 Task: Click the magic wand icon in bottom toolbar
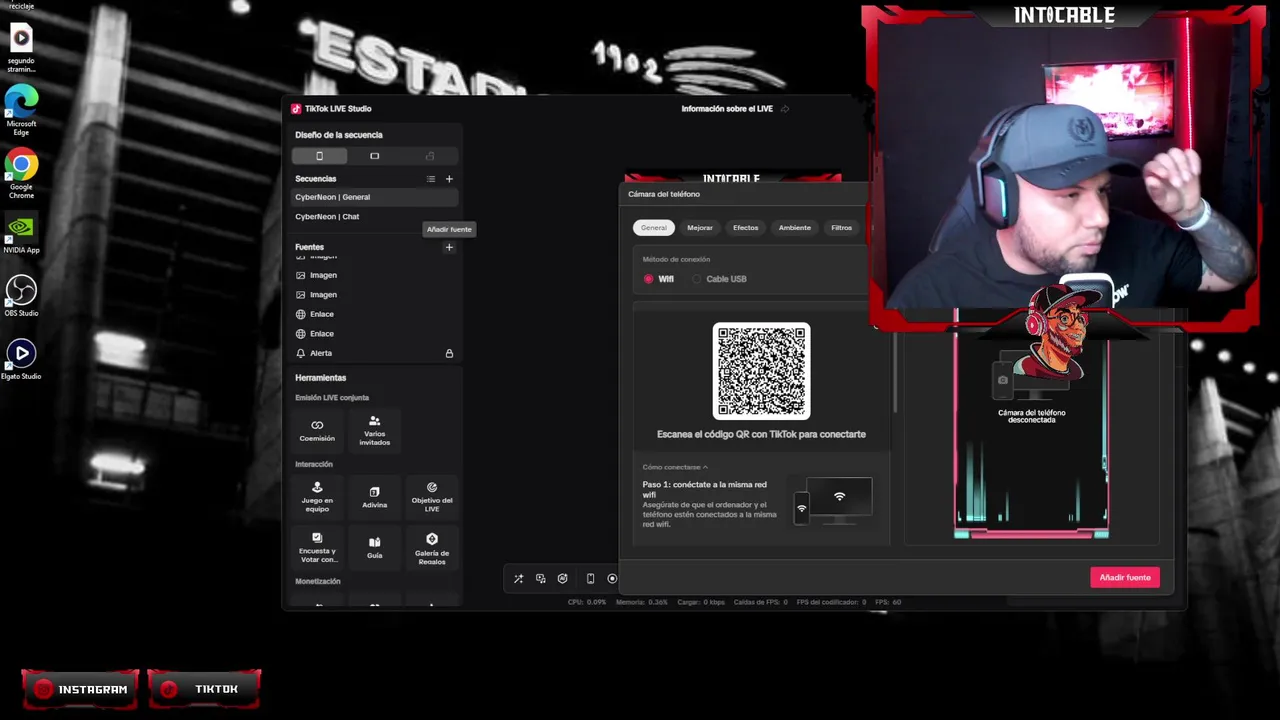(518, 579)
